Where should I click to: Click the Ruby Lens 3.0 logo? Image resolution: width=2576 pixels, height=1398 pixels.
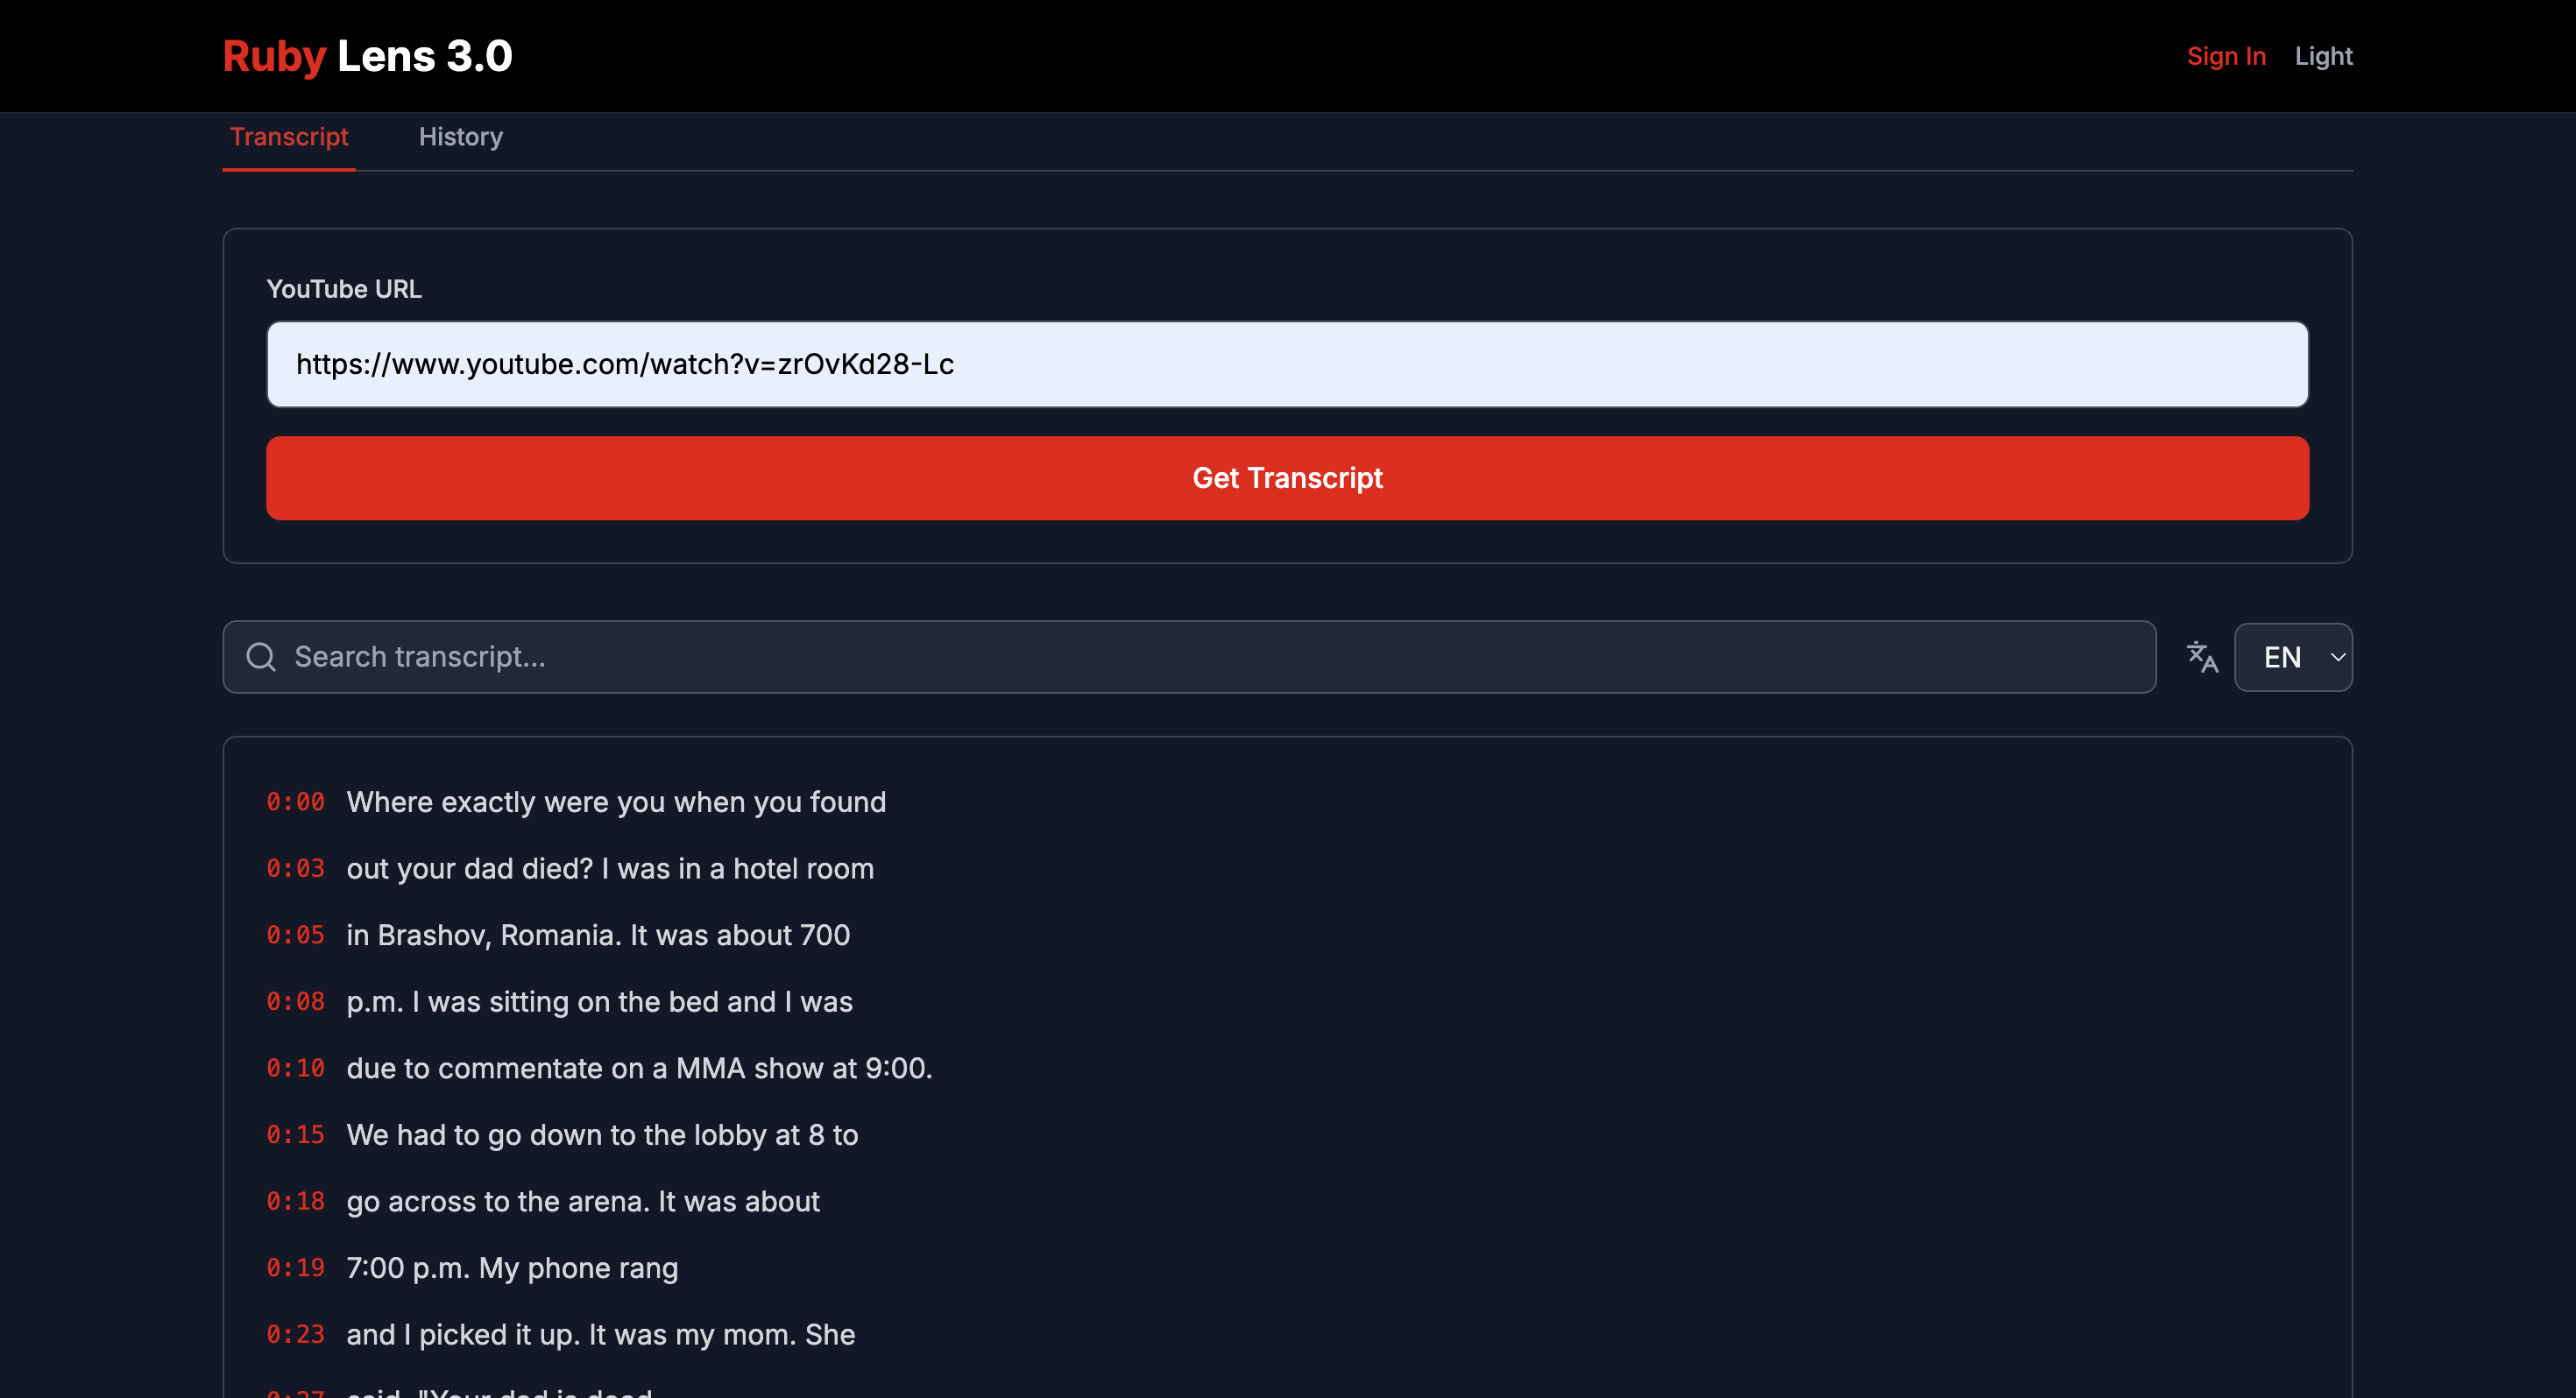click(x=367, y=56)
